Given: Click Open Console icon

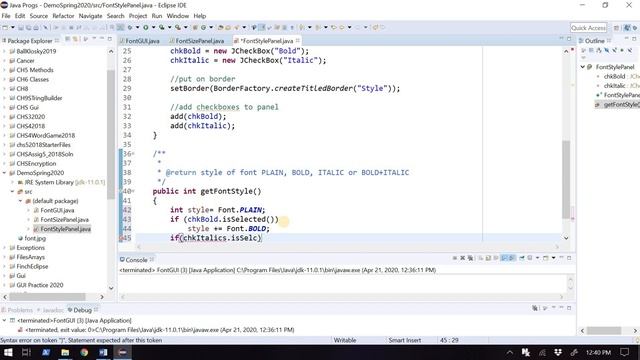Looking at the screenshot, I should point(546,258).
